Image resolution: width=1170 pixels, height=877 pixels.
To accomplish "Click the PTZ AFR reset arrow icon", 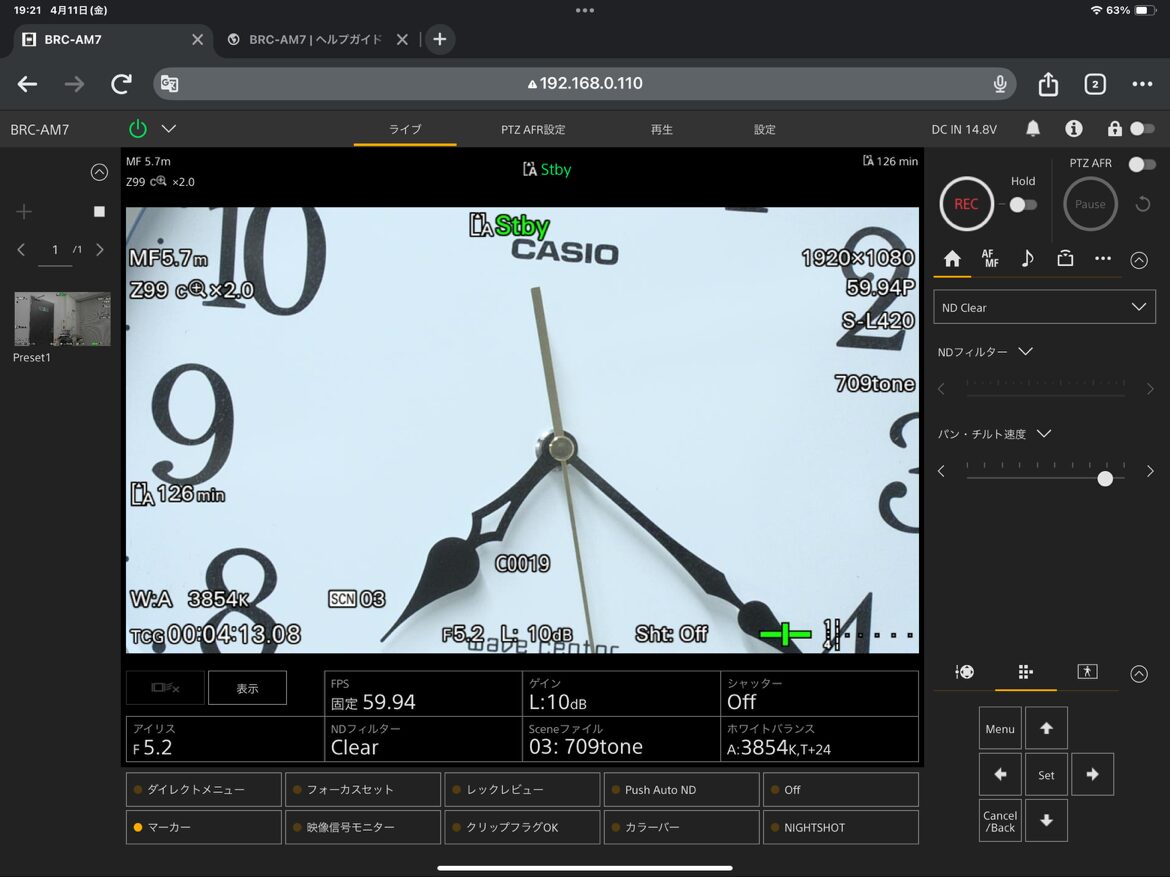I will 1142,204.
